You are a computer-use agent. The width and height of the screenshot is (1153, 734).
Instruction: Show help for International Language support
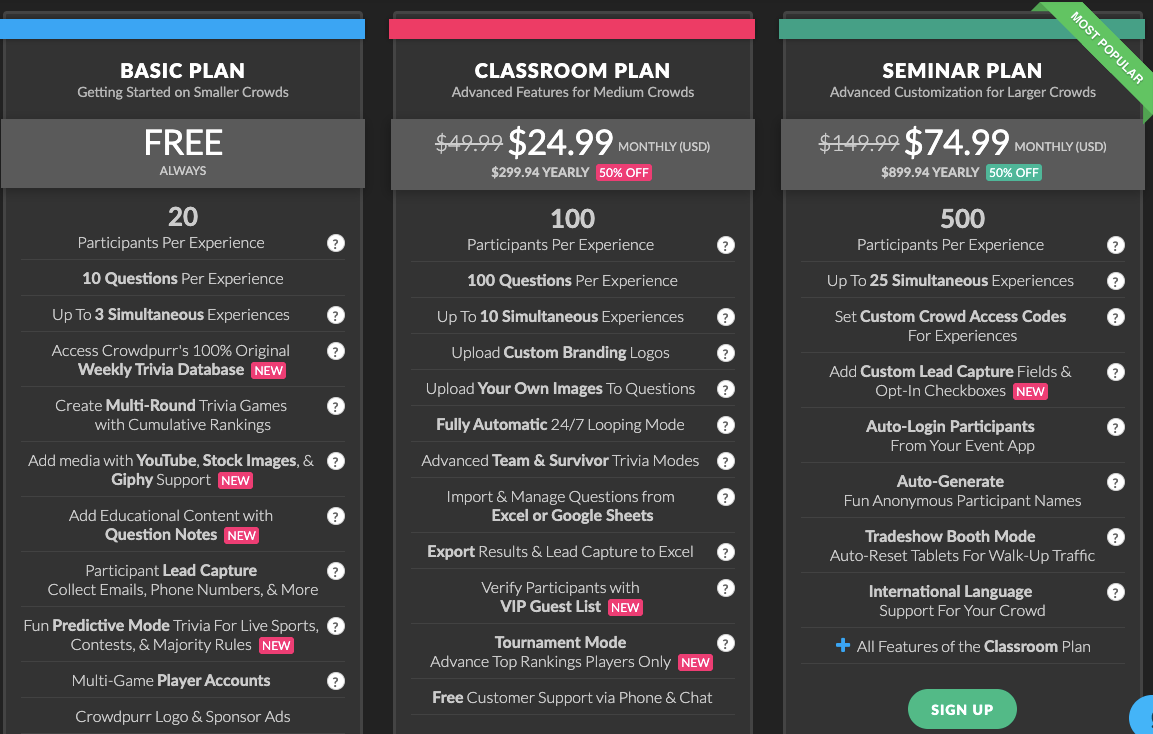pos(1116,592)
